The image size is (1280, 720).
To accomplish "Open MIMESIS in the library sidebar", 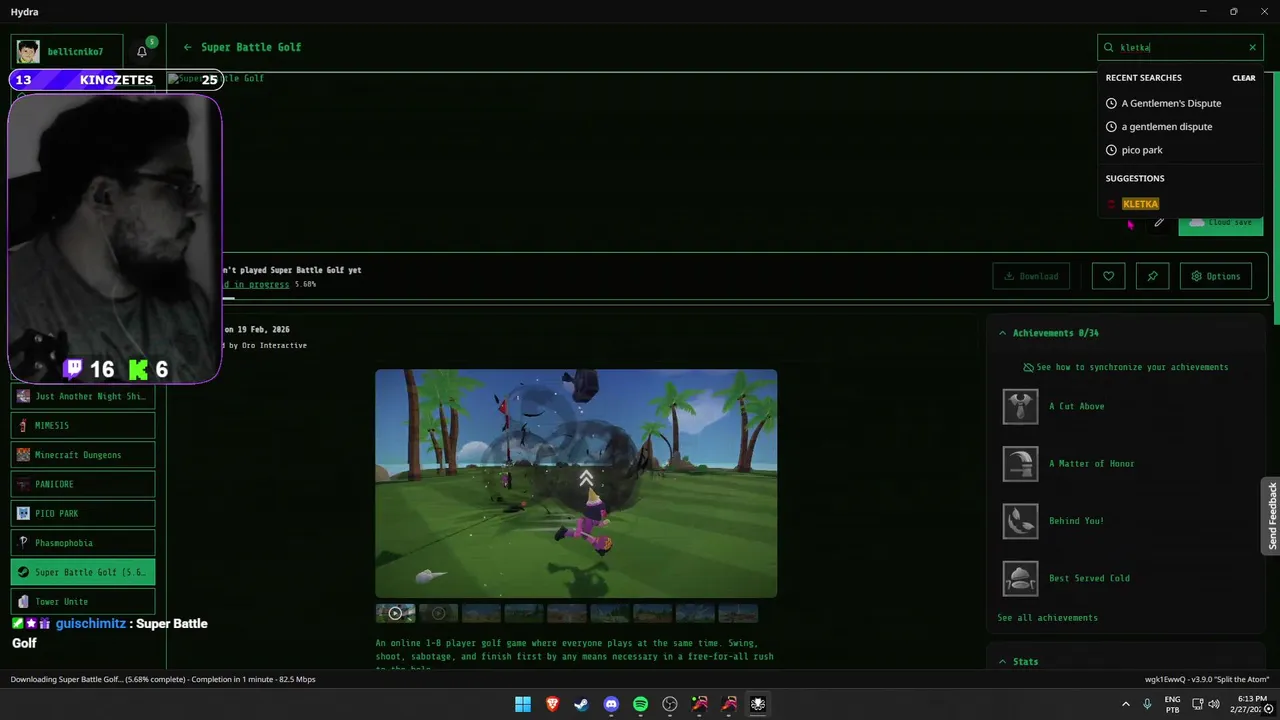I will [x=83, y=425].
